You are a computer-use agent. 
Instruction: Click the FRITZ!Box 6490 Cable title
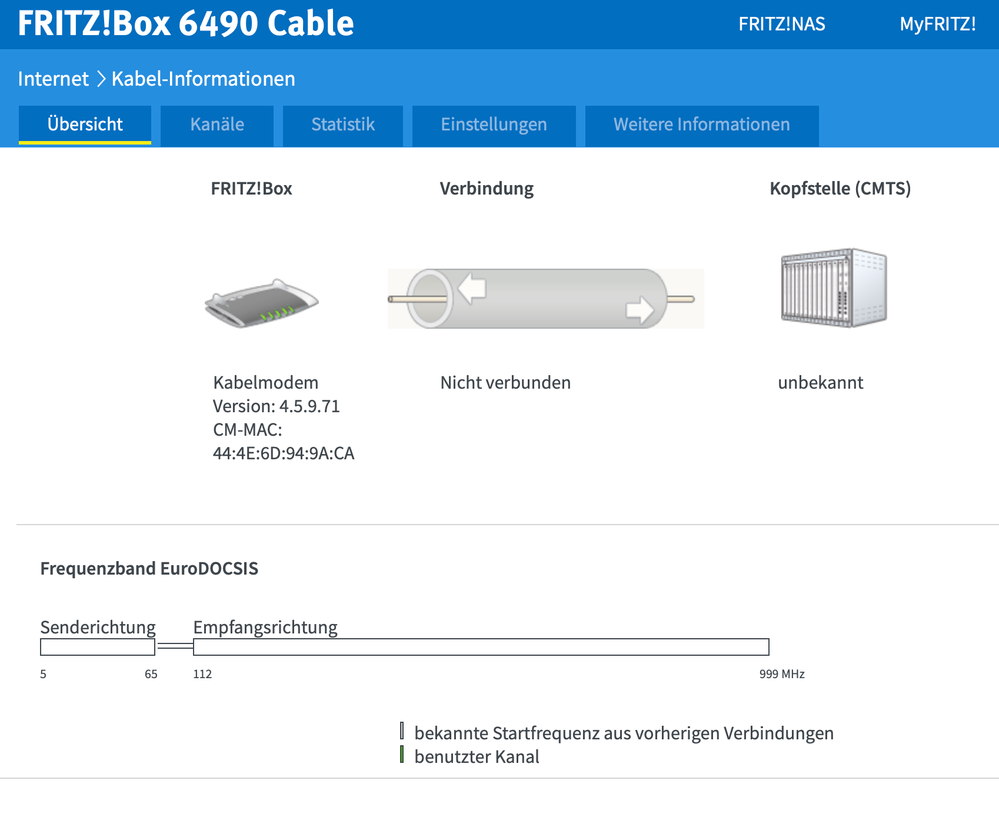coord(185,24)
